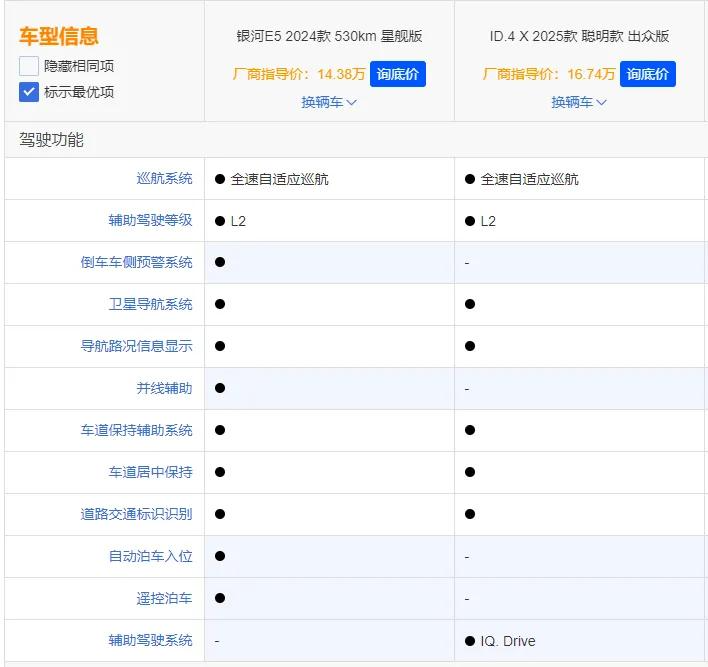Click the 驾驶功能 section header

(51, 140)
